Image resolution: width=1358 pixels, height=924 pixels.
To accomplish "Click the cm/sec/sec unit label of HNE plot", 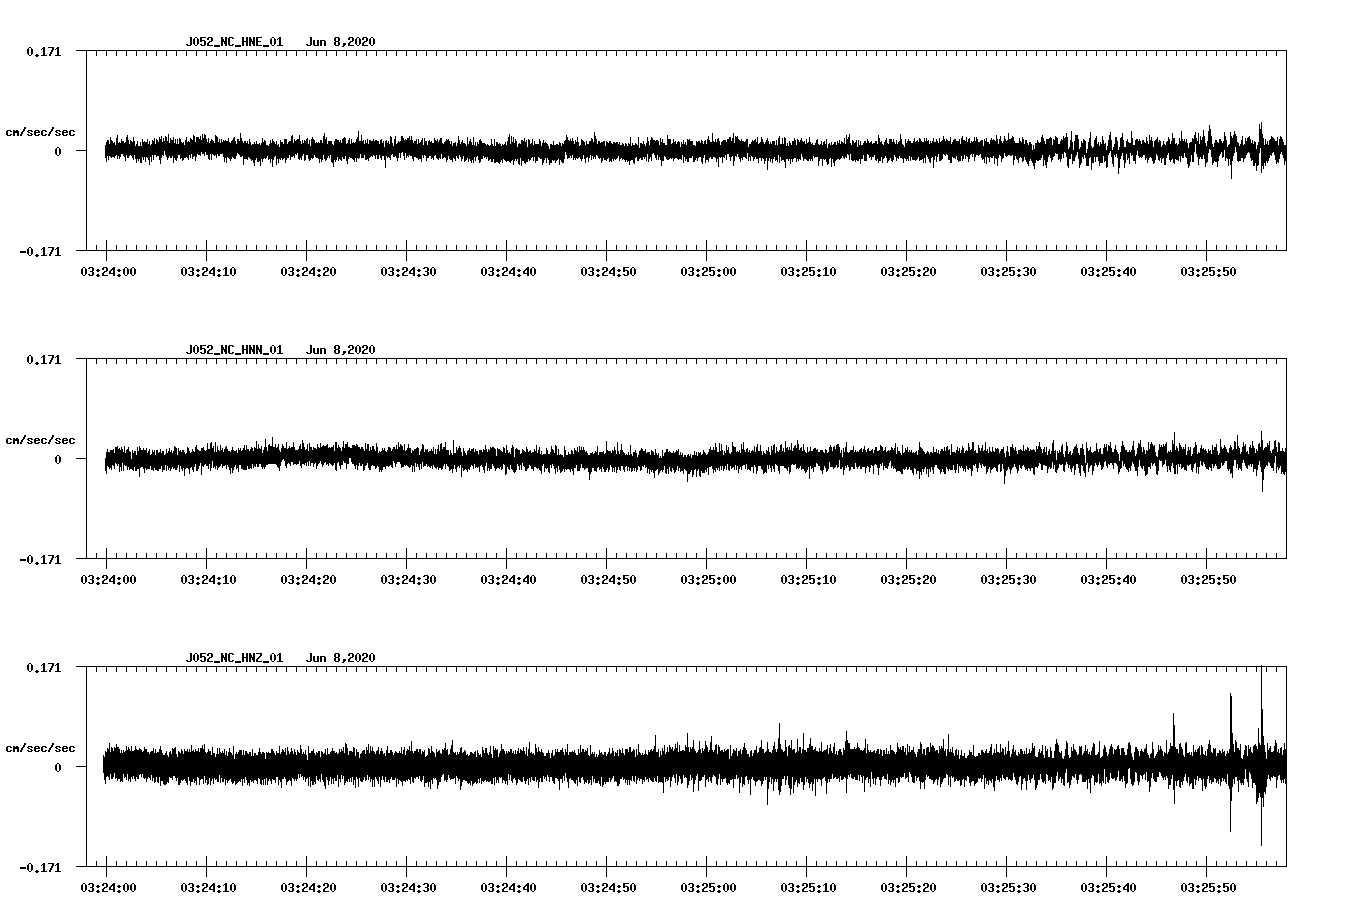I will click(x=40, y=132).
